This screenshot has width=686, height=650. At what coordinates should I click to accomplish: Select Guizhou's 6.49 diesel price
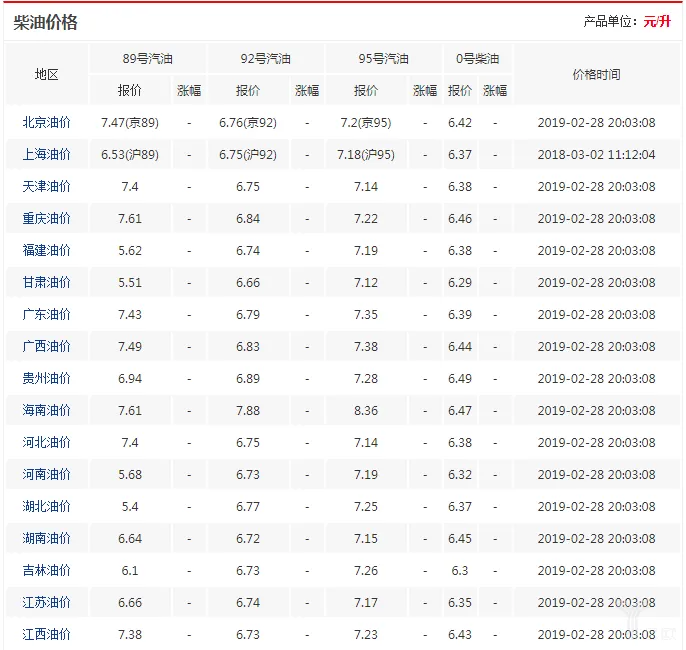coord(460,378)
